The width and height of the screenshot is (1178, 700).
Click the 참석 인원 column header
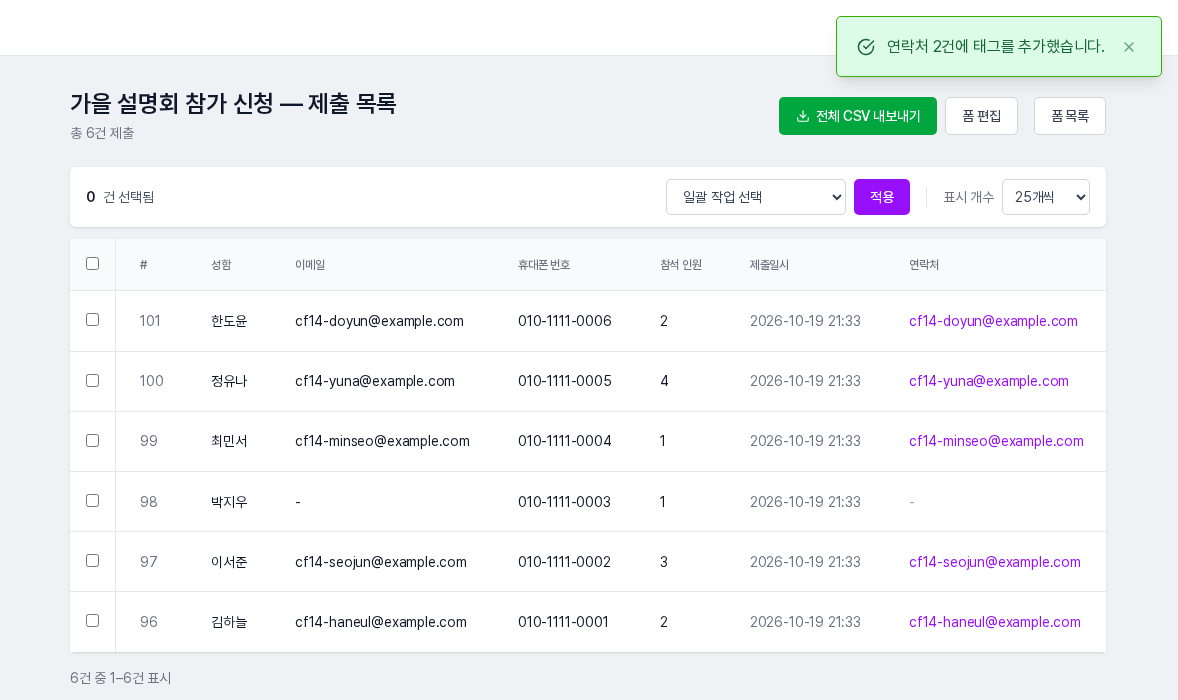click(681, 264)
